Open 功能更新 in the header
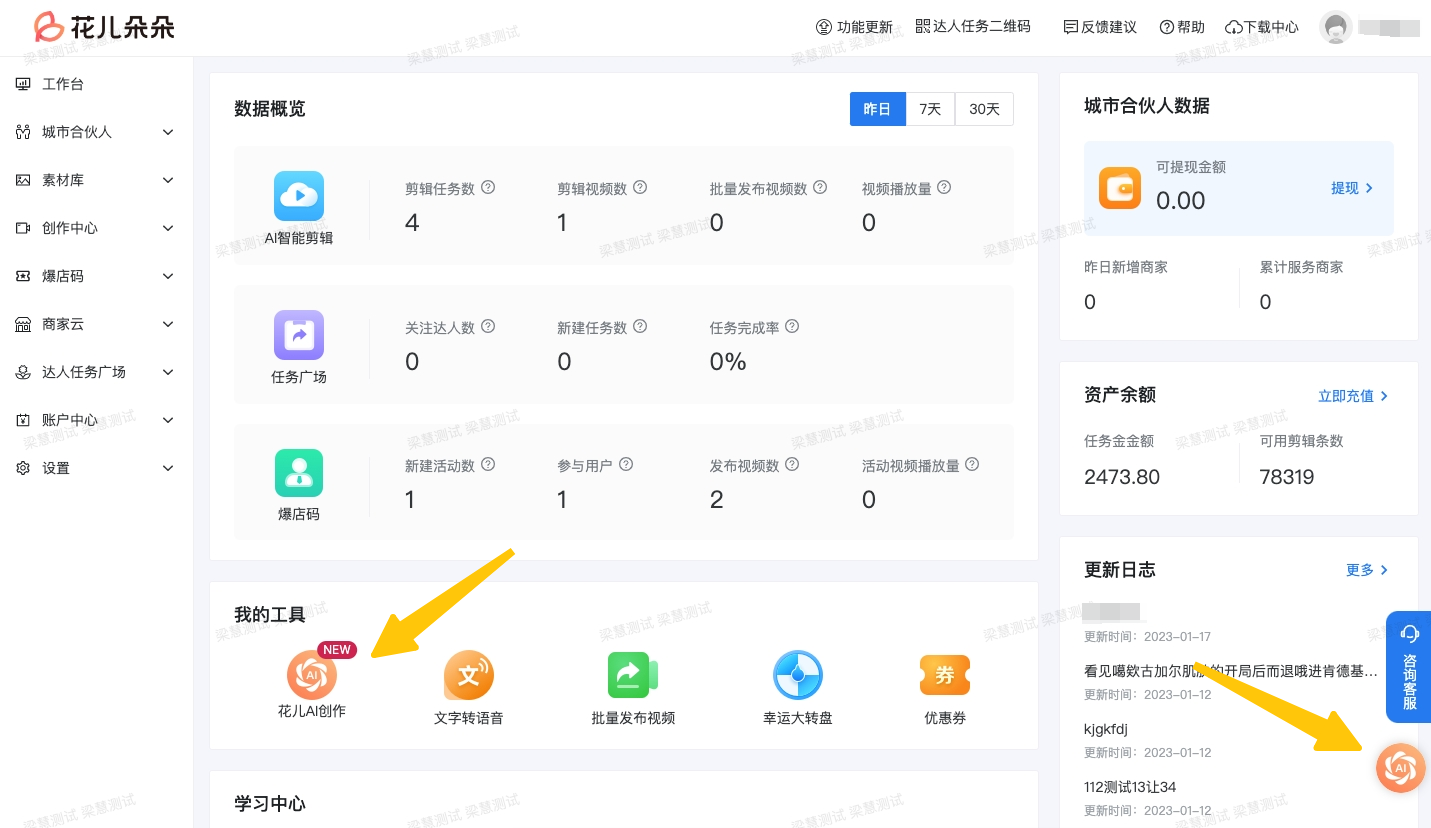 [x=854, y=27]
